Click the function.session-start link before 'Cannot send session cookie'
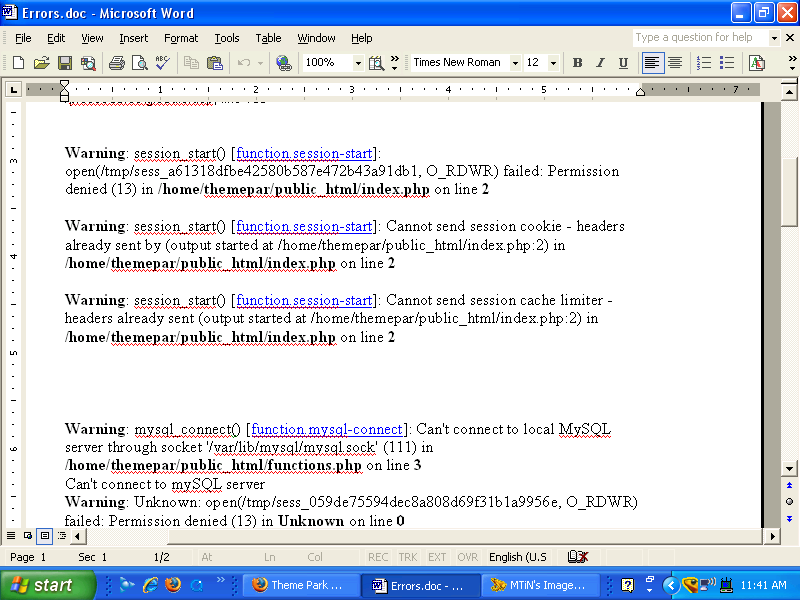Screen dimensions: 800x600 click(x=304, y=227)
